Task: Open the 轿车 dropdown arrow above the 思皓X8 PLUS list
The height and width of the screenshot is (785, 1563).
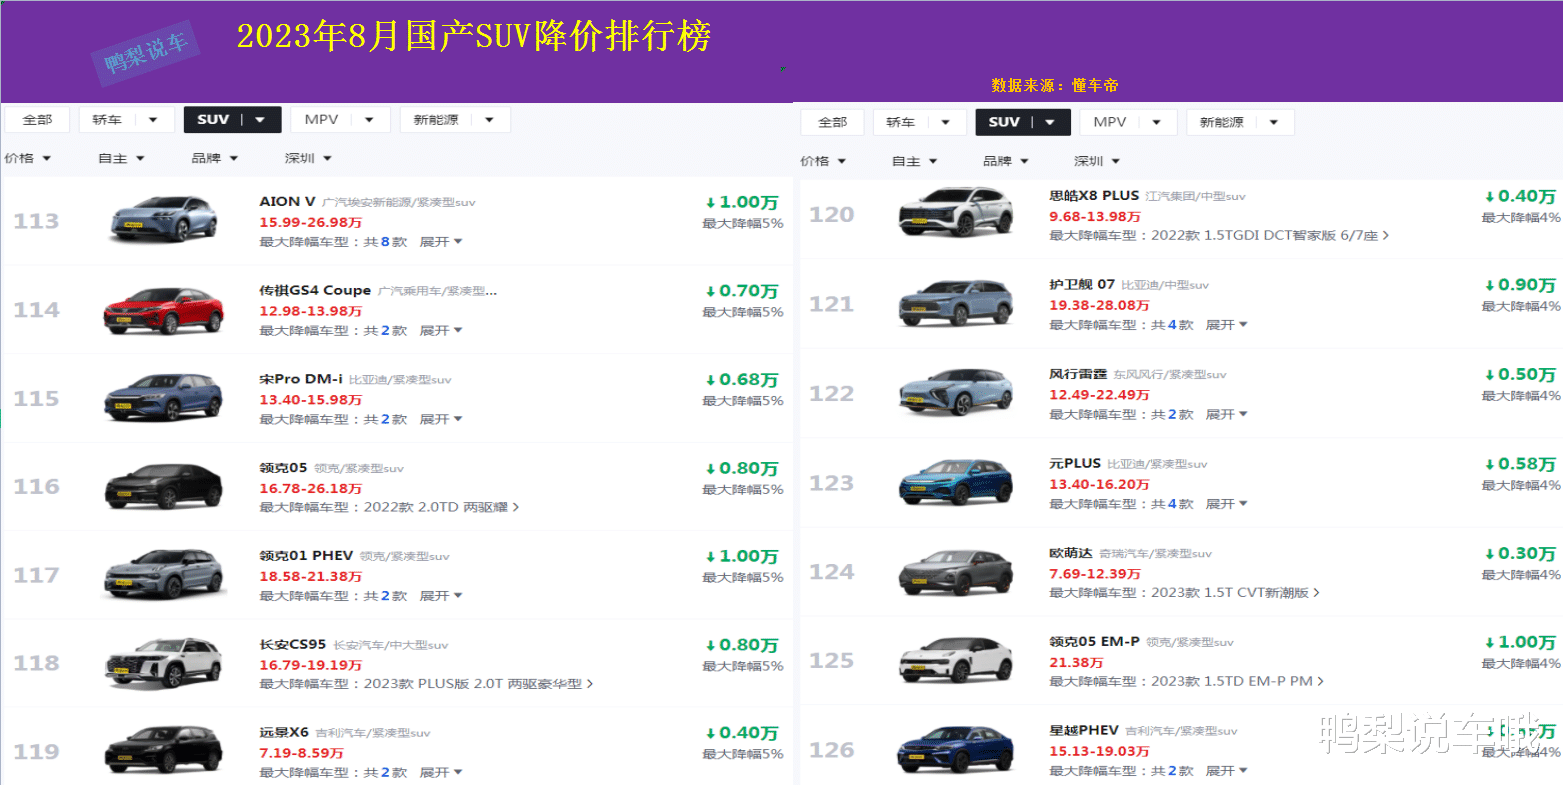Action: coord(946,122)
